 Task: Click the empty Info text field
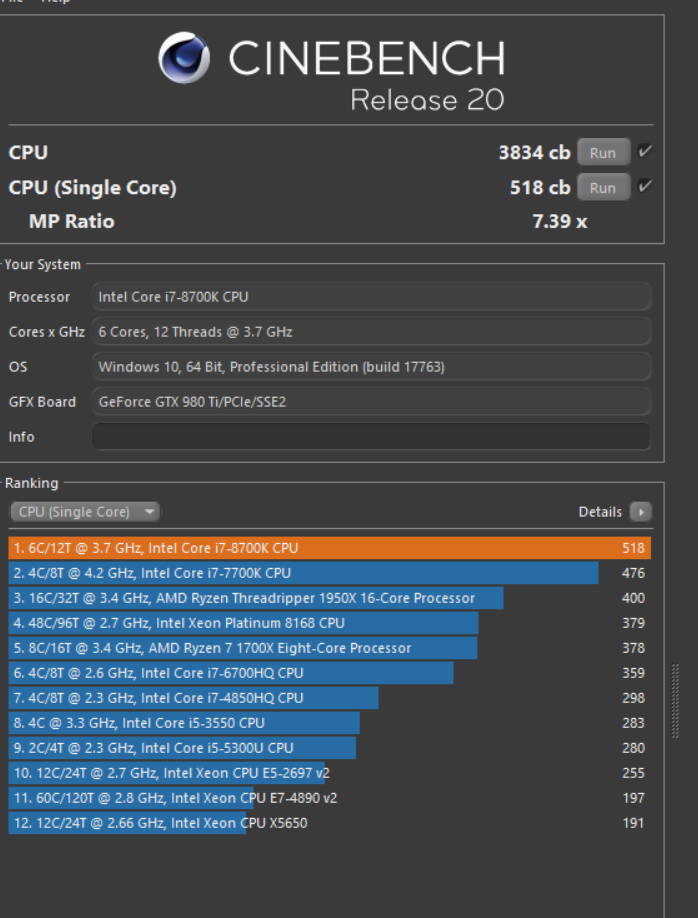click(371, 437)
